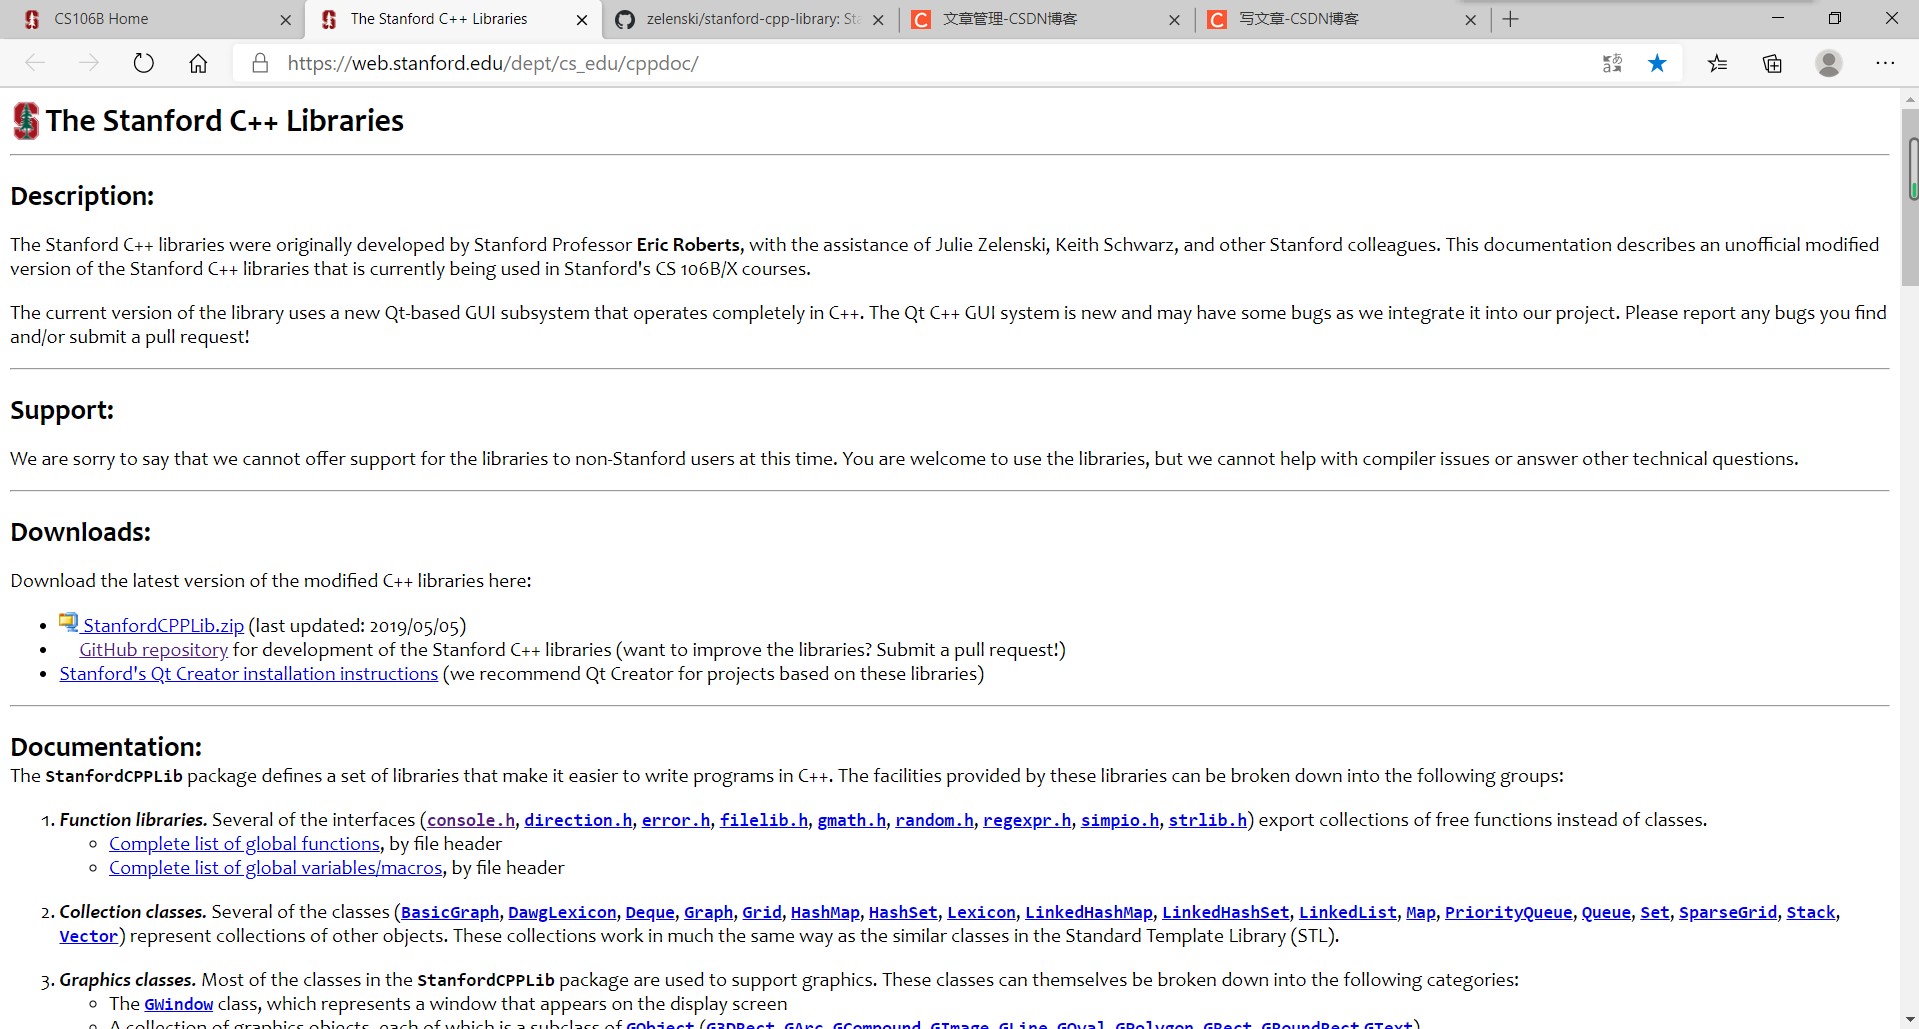Click the user profile avatar
1919x1029 pixels.
point(1829,63)
